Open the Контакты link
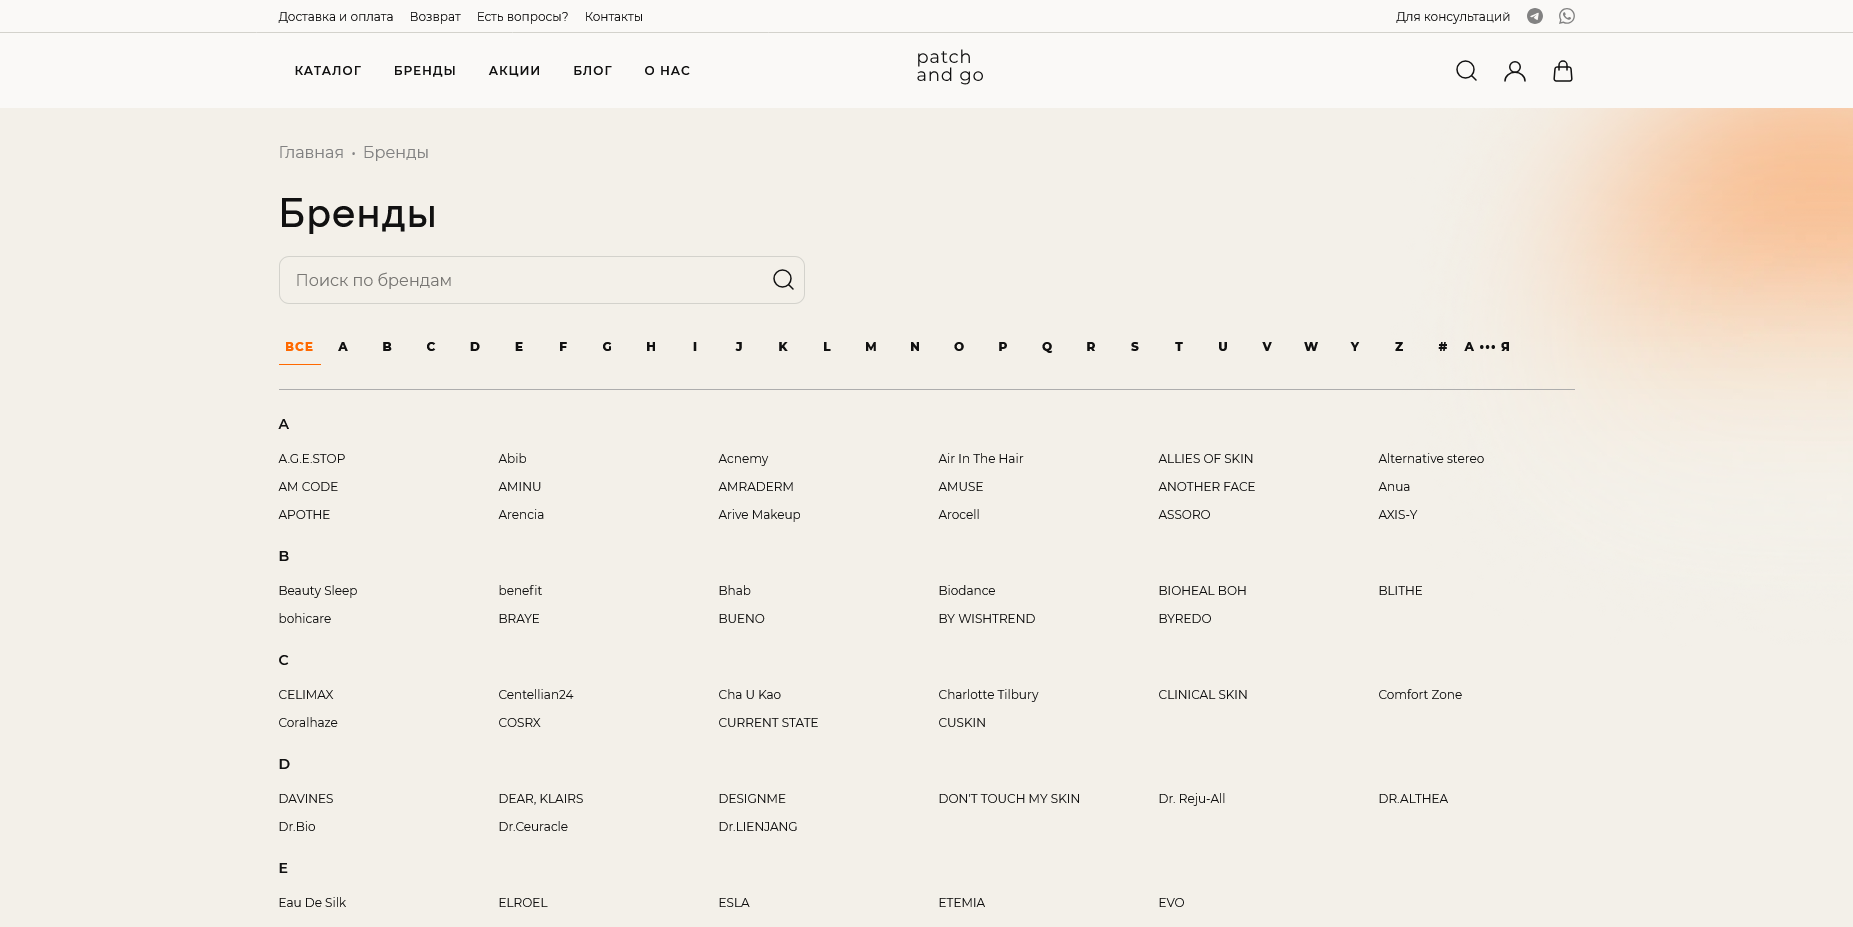 (x=614, y=17)
